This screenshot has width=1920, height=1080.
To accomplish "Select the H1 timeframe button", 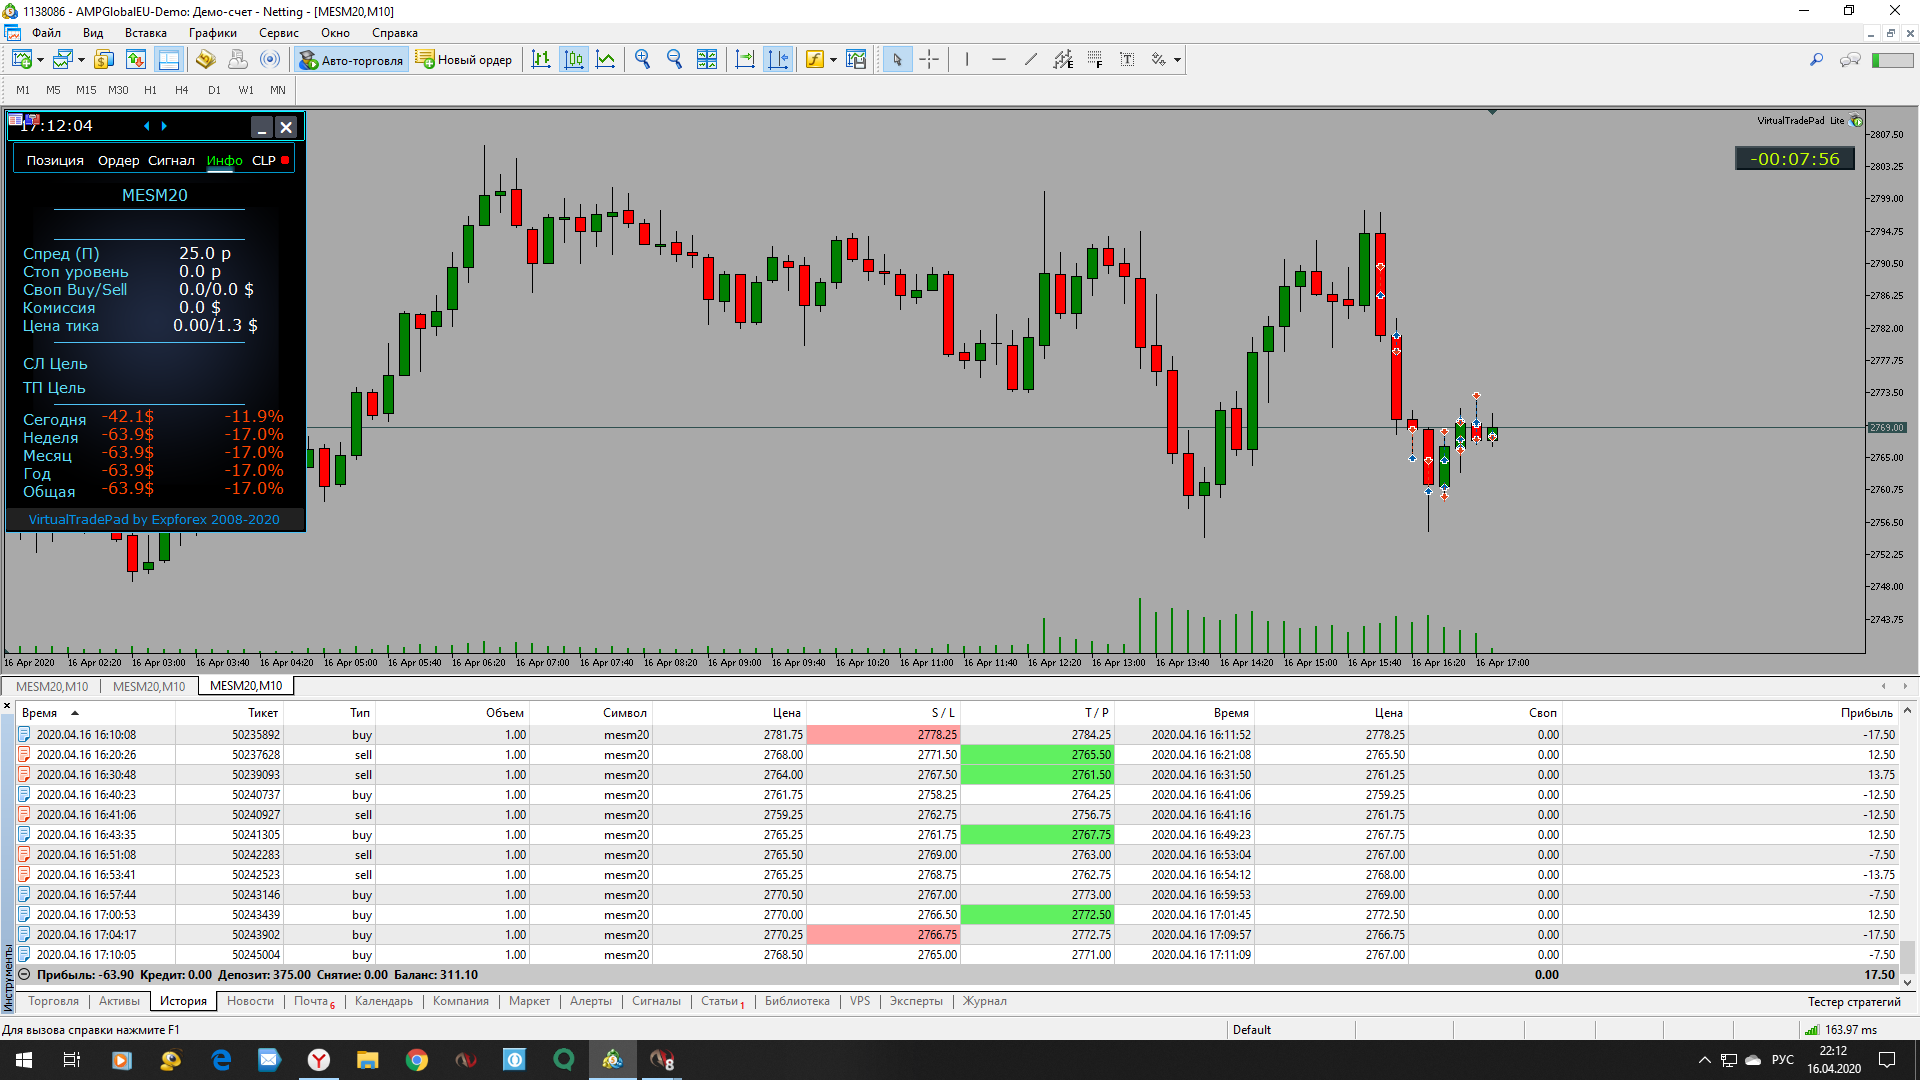I will [150, 90].
